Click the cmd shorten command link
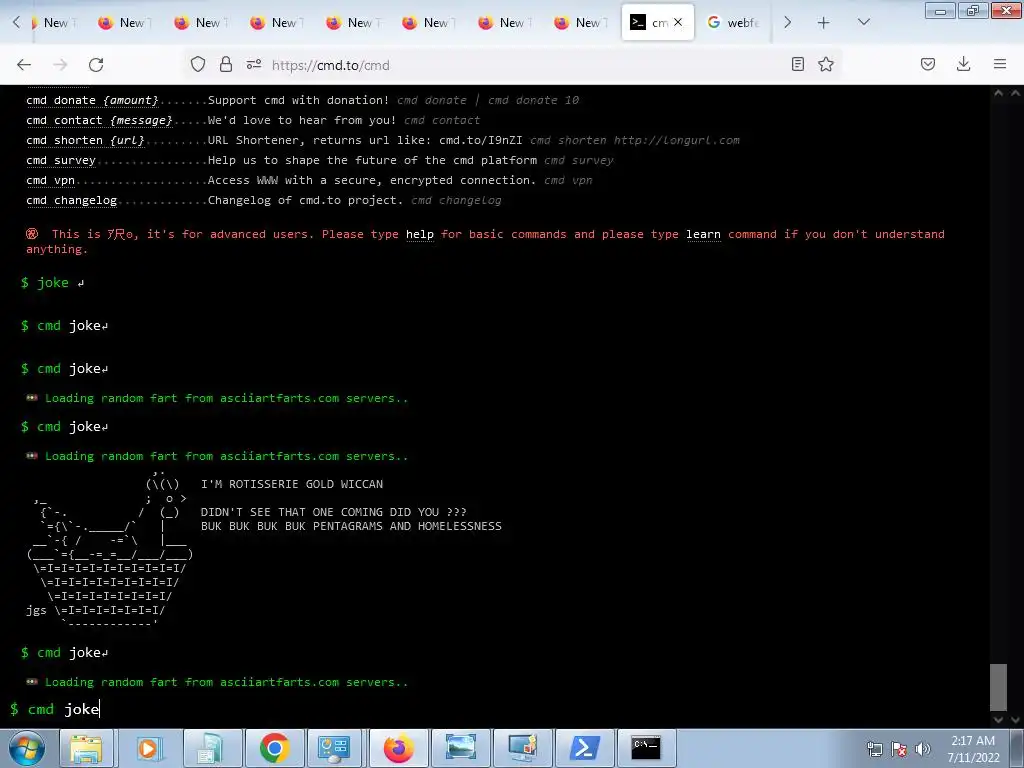Screen dimensions: 1024x768 pyautogui.click(x=85, y=140)
